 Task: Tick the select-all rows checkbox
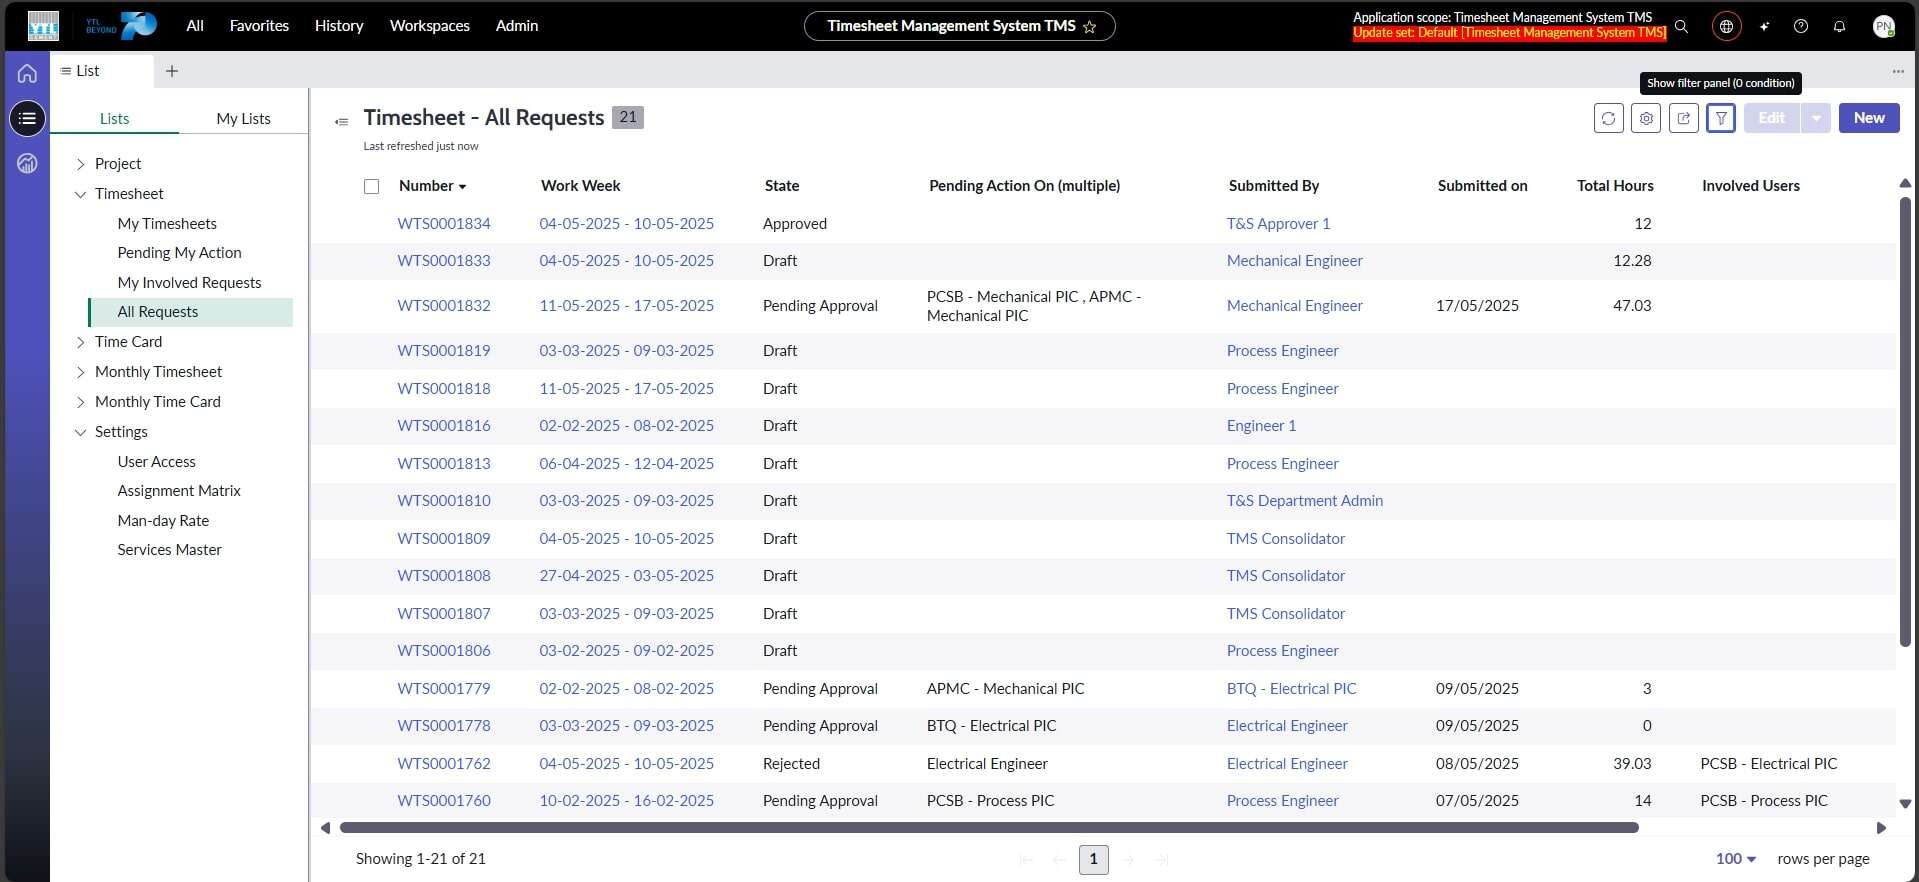click(372, 187)
